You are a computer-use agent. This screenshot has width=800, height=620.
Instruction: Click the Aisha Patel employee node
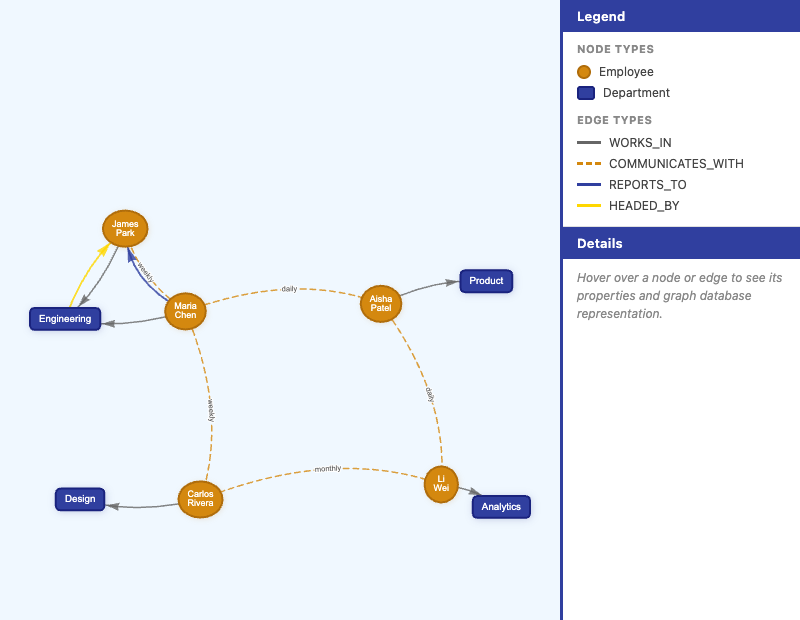click(x=381, y=303)
